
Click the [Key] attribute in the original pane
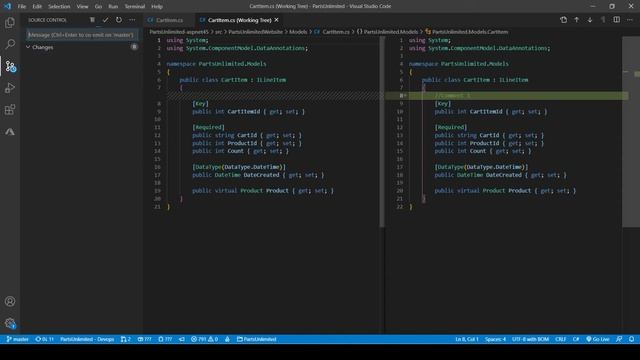[200, 104]
